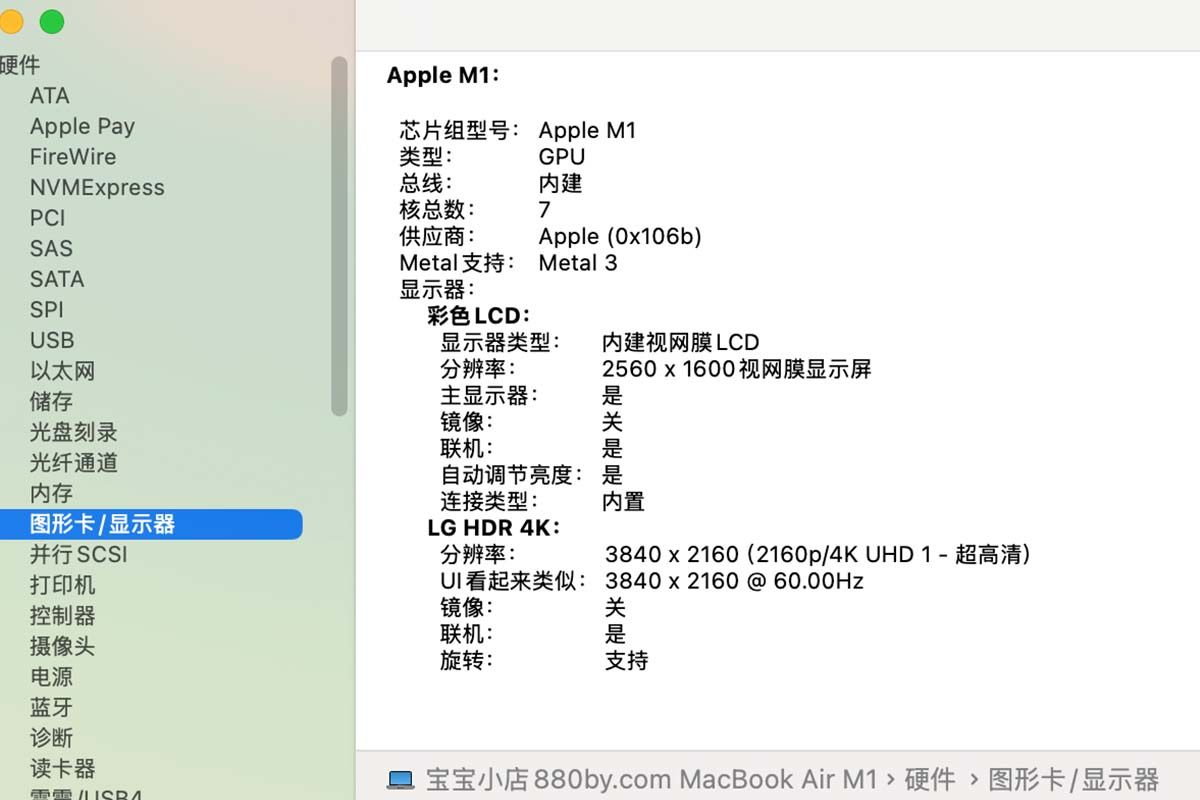Screen dimensions: 1200x800
Task: Select 内存 memory entry
Action: pyautogui.click(x=51, y=494)
